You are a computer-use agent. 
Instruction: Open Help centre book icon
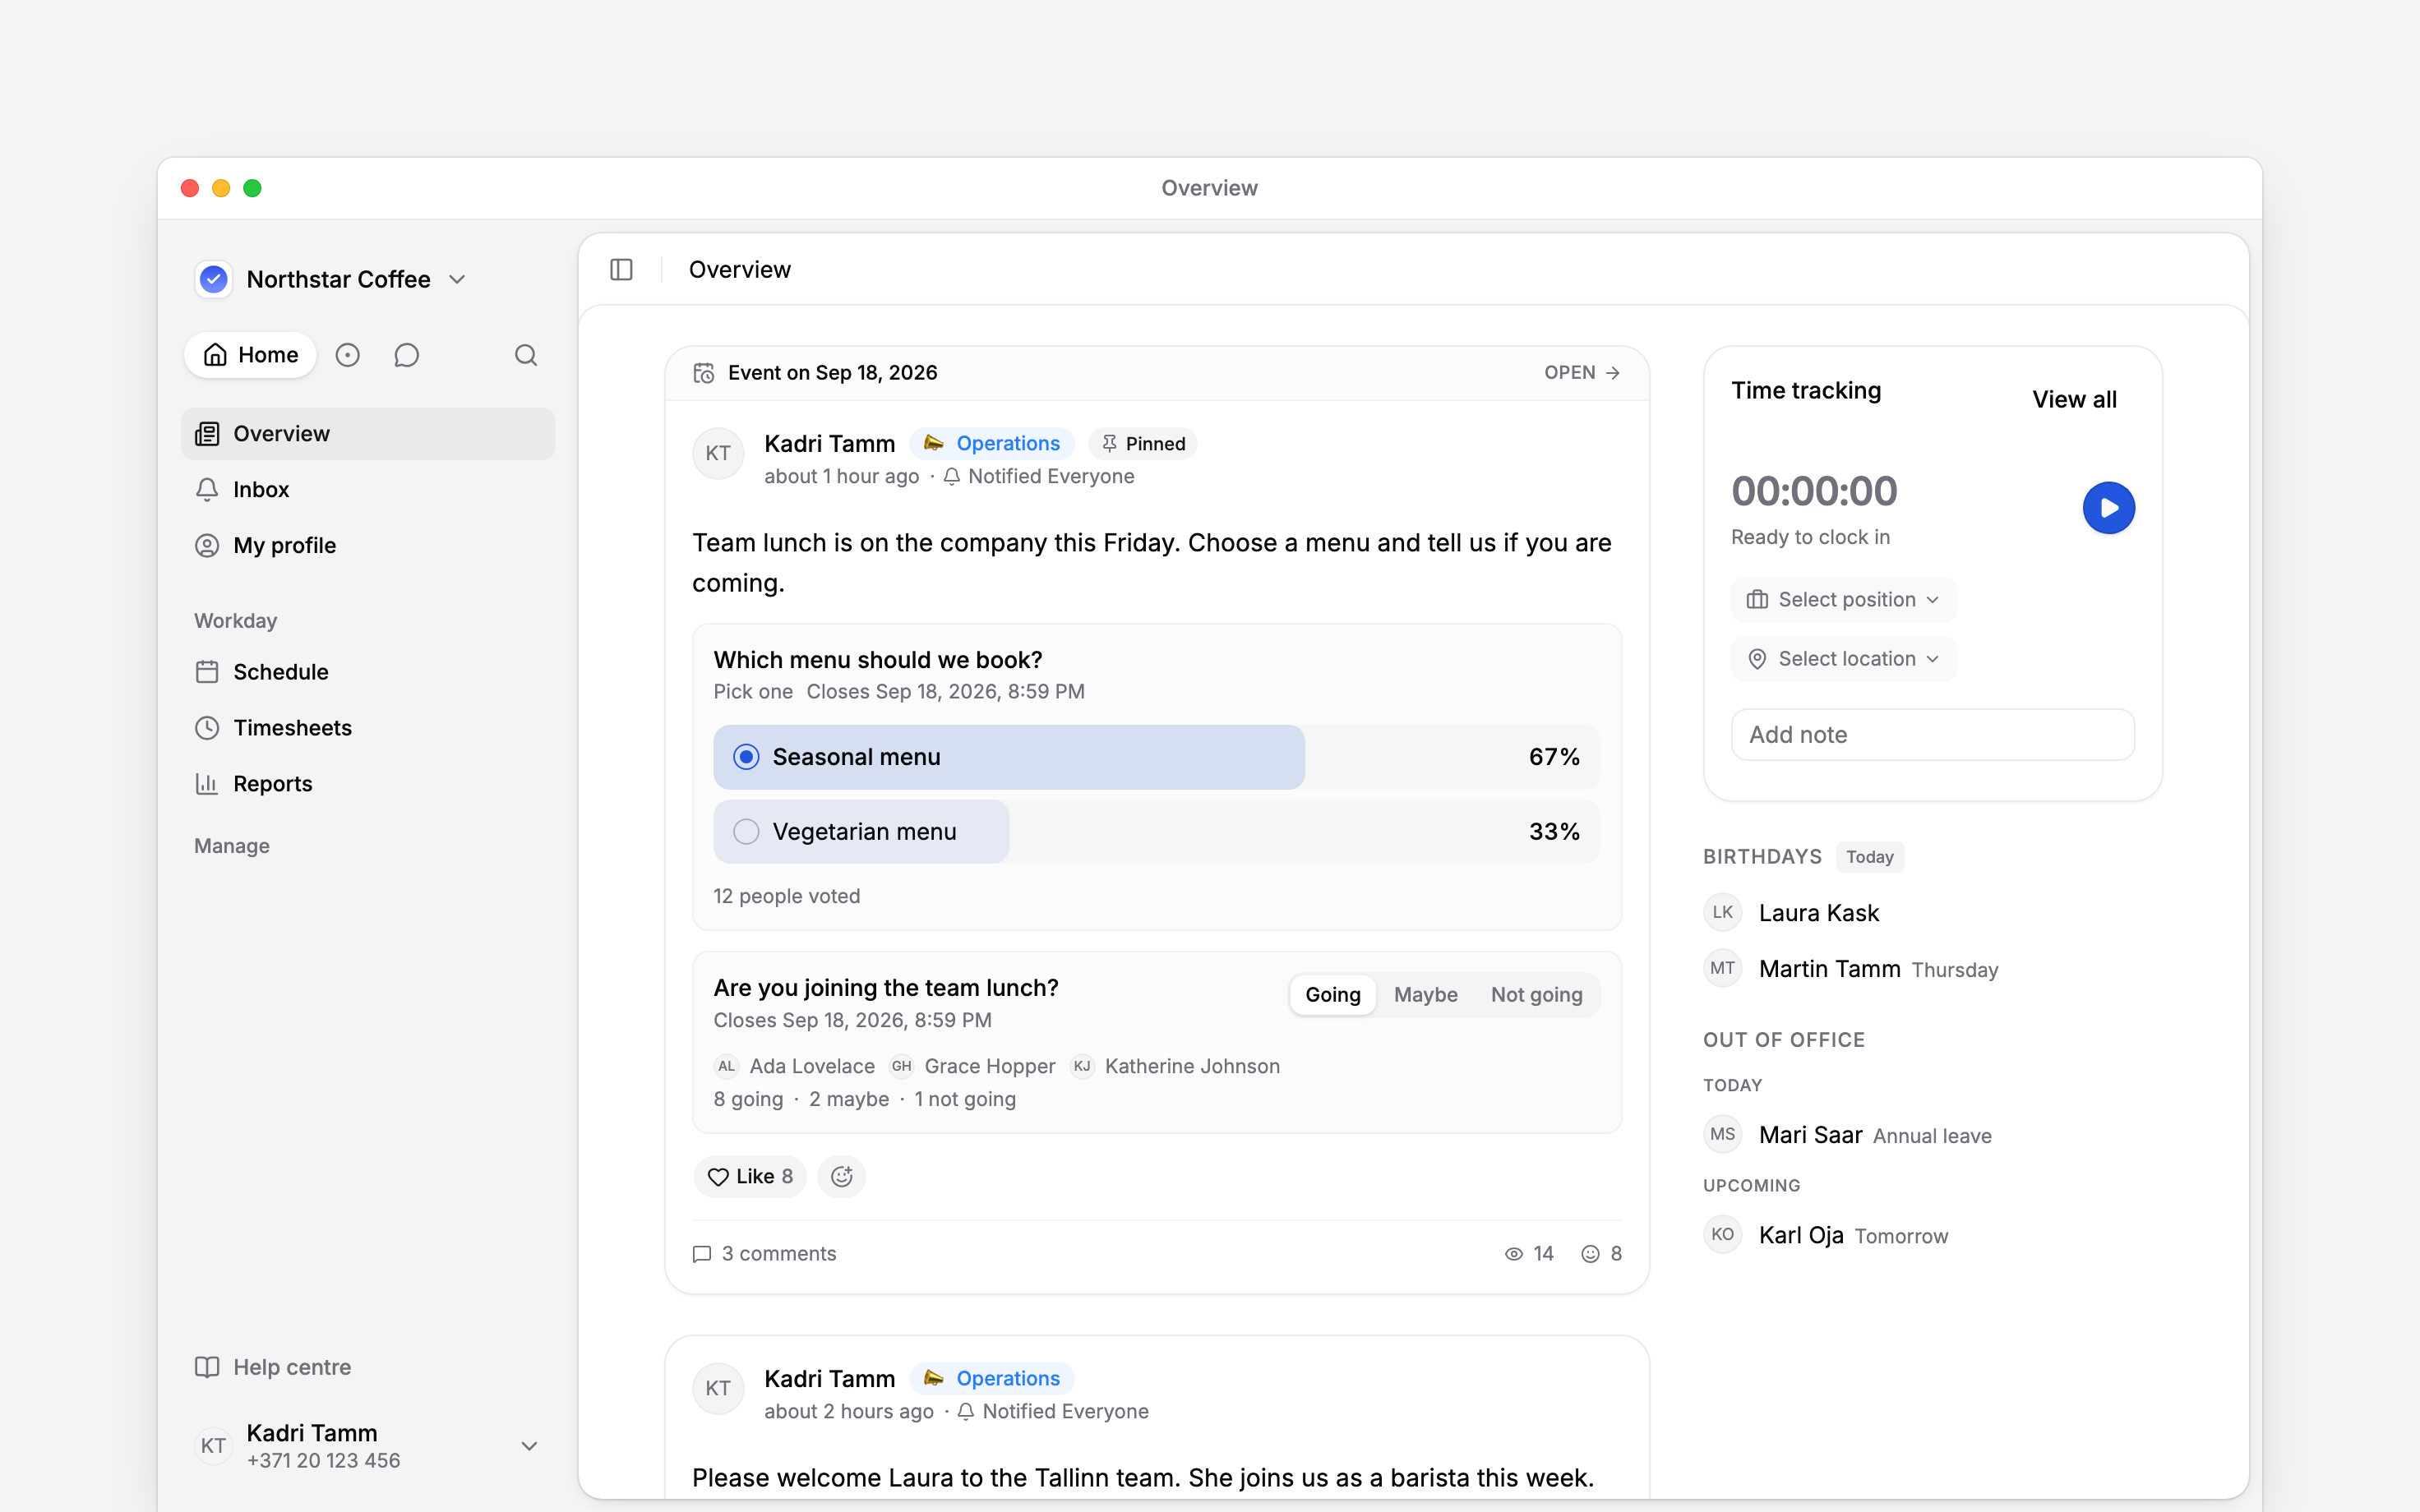tap(207, 1367)
